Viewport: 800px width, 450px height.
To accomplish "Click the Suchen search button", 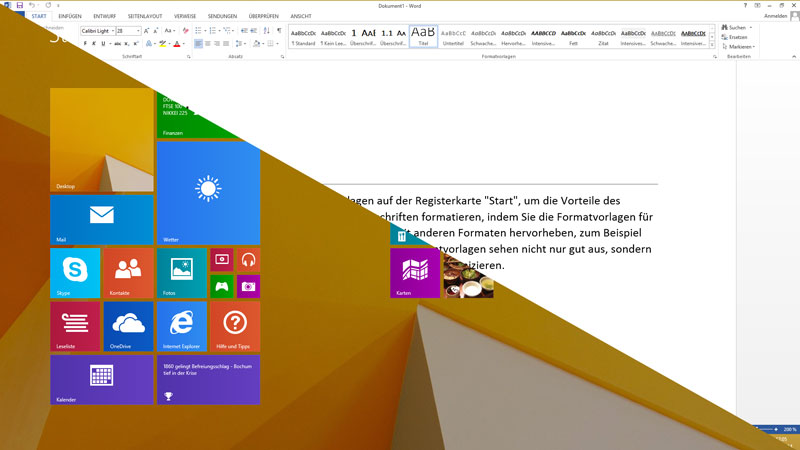I will pyautogui.click(x=737, y=28).
